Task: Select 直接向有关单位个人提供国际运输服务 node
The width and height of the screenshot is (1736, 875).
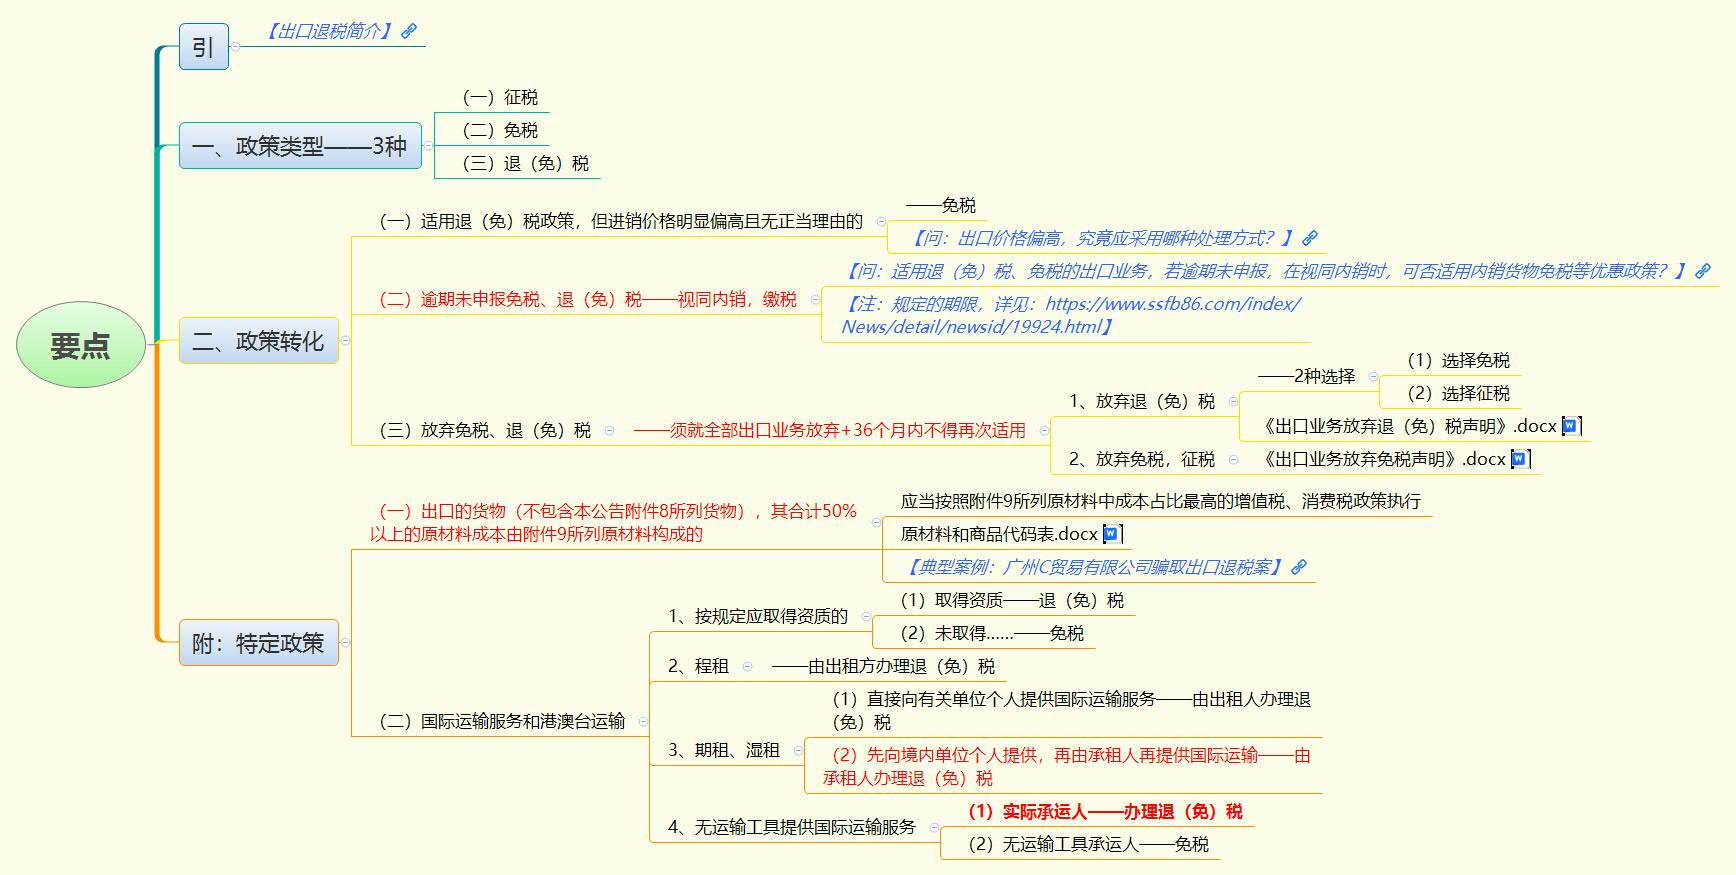Action: 1070,710
